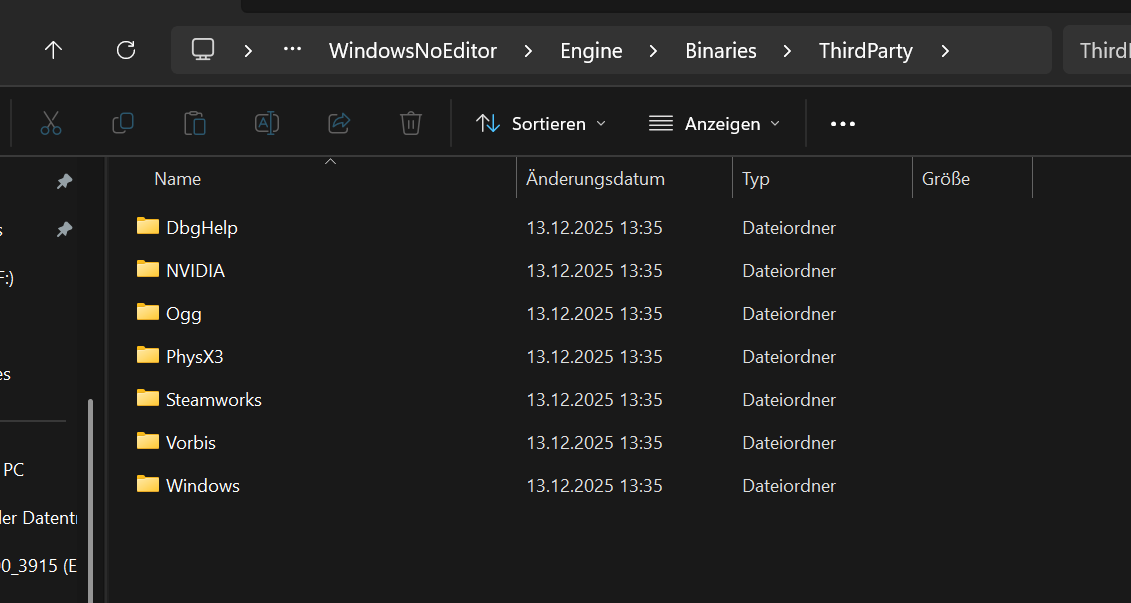Sort by Änderungsdatum column header
Viewport: 1131px width, 603px height.
[x=596, y=179]
